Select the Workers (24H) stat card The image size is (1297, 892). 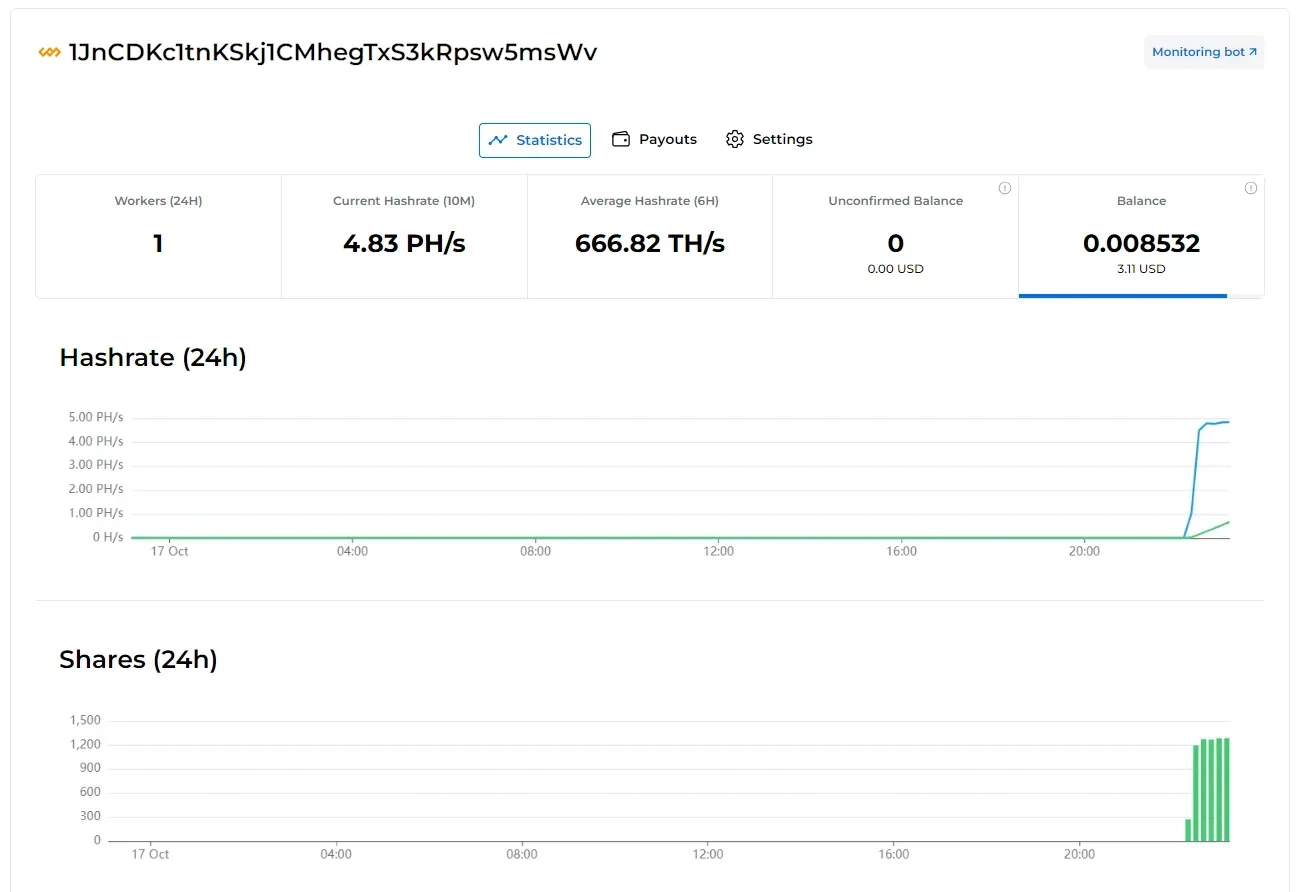pyautogui.click(x=158, y=236)
